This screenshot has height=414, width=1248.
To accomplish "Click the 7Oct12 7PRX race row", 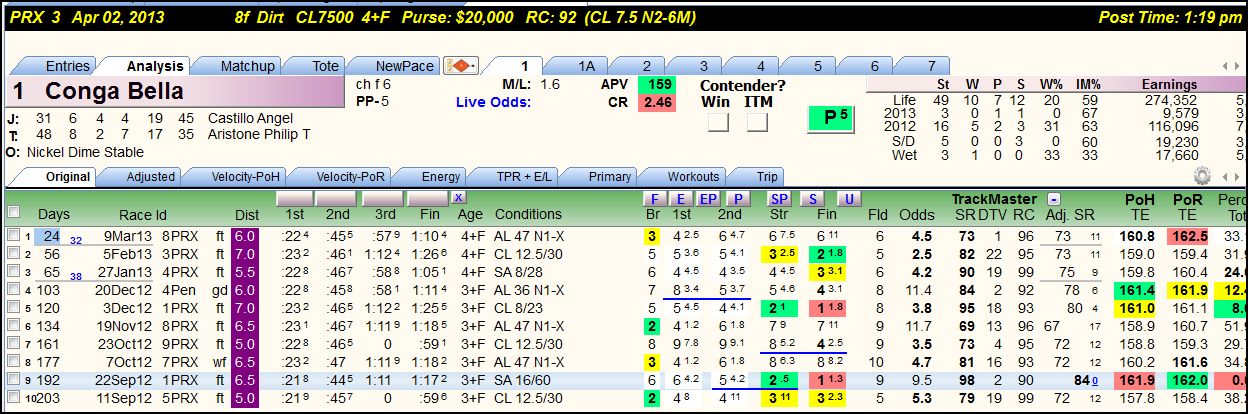I will coord(624,362).
